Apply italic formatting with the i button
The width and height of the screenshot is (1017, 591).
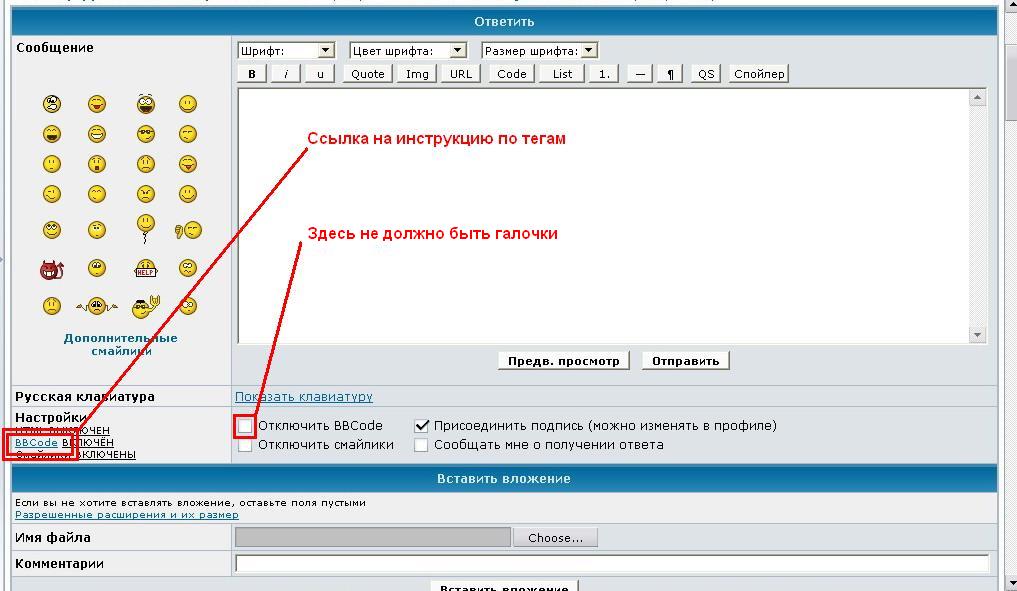pos(286,74)
